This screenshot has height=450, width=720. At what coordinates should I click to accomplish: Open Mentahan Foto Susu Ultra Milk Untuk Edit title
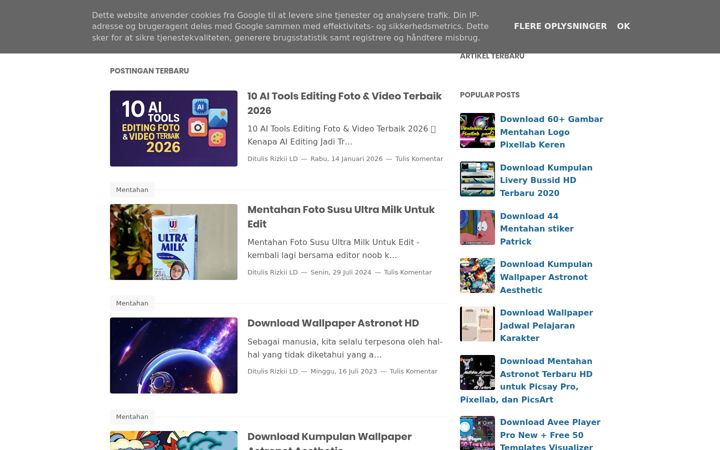(341, 217)
